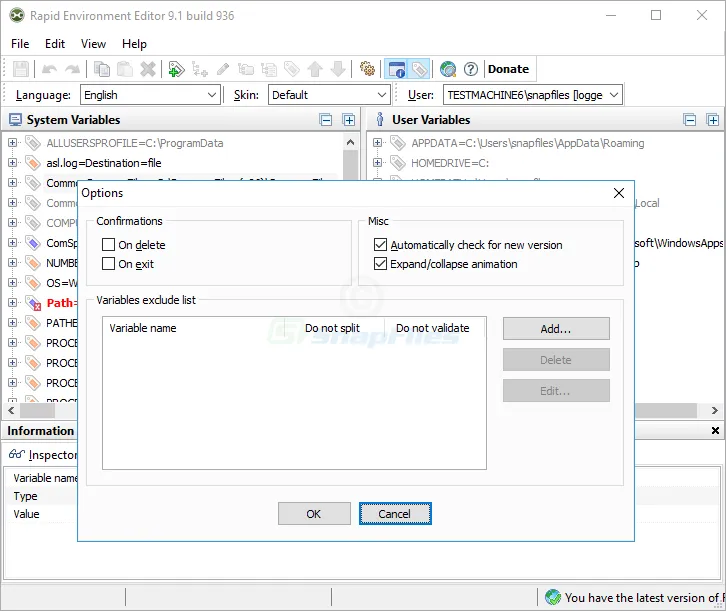Open the File menu
The height and width of the screenshot is (611, 726).
[20, 44]
